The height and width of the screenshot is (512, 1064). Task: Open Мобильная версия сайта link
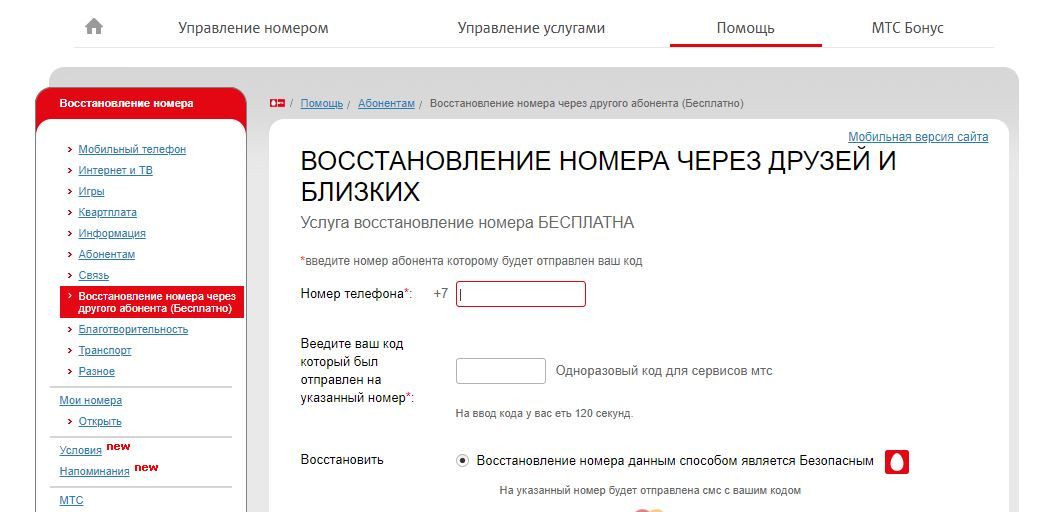pos(918,136)
